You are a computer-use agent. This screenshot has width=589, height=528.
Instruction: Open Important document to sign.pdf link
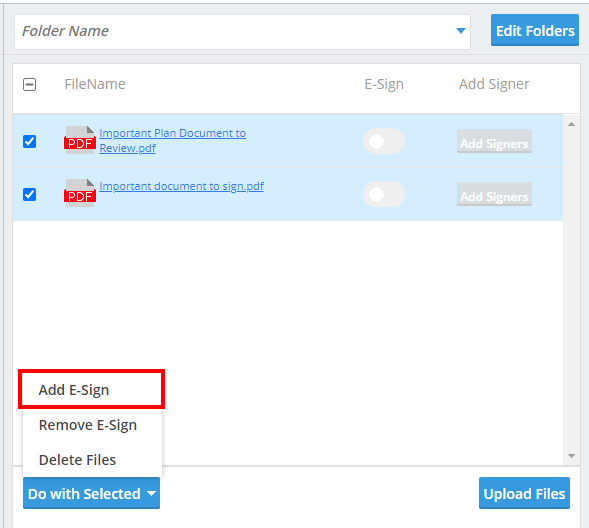click(181, 186)
